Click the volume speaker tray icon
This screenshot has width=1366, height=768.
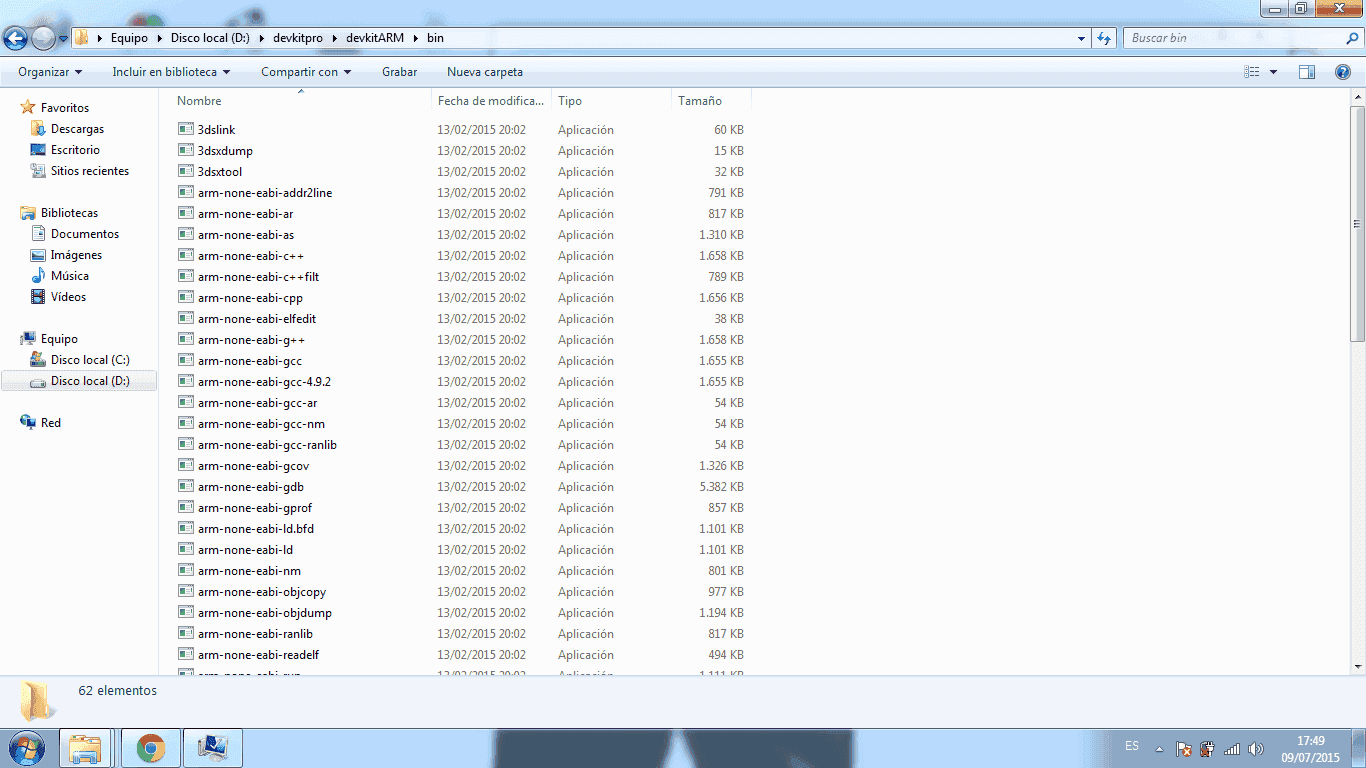coord(1256,748)
